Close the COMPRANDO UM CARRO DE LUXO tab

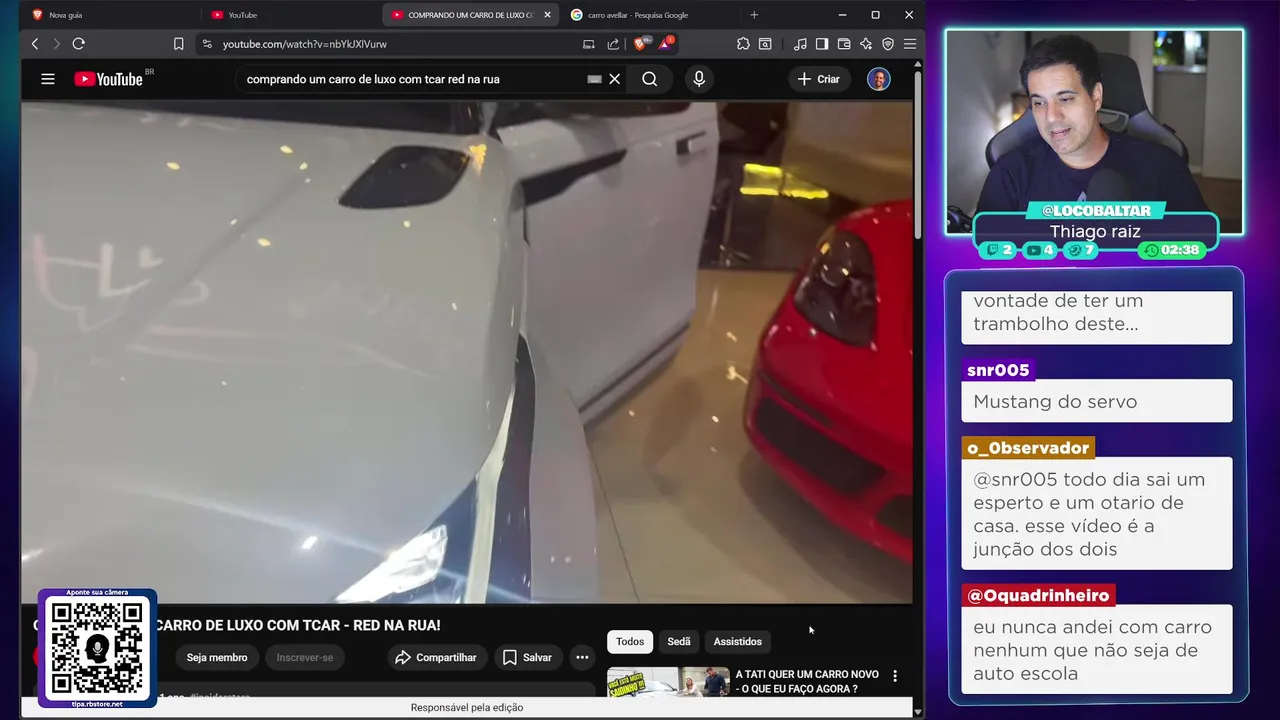547,15
